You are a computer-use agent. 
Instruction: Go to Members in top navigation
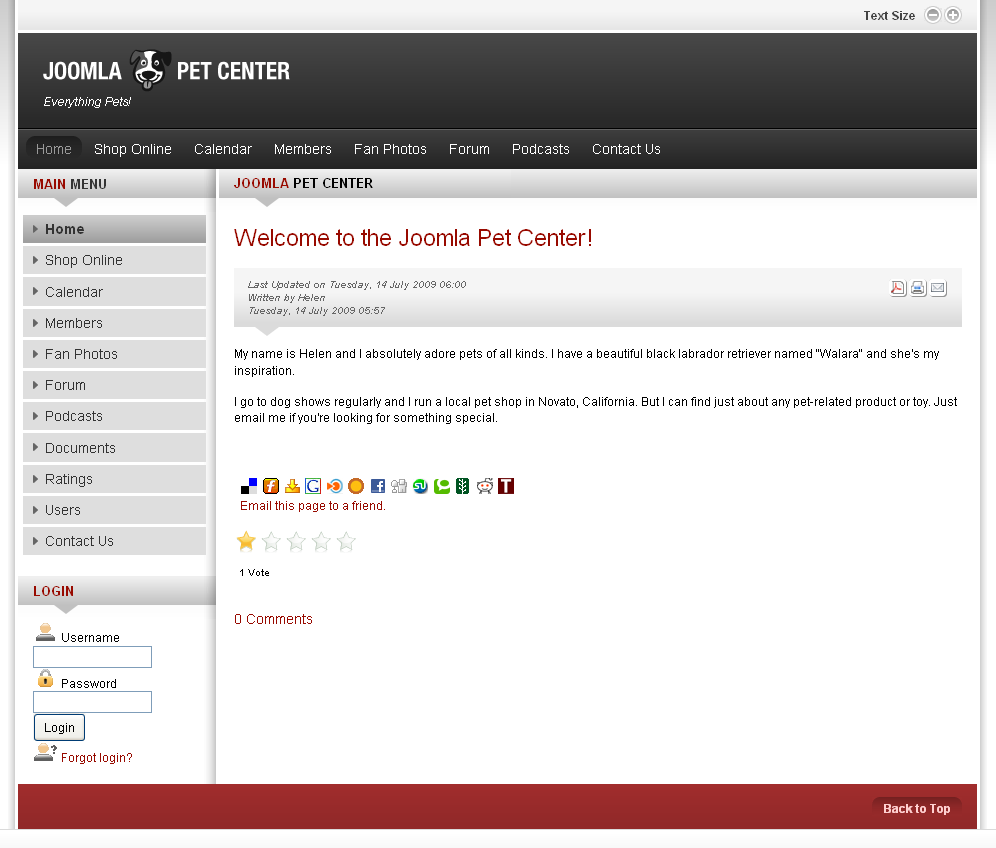tap(302, 149)
